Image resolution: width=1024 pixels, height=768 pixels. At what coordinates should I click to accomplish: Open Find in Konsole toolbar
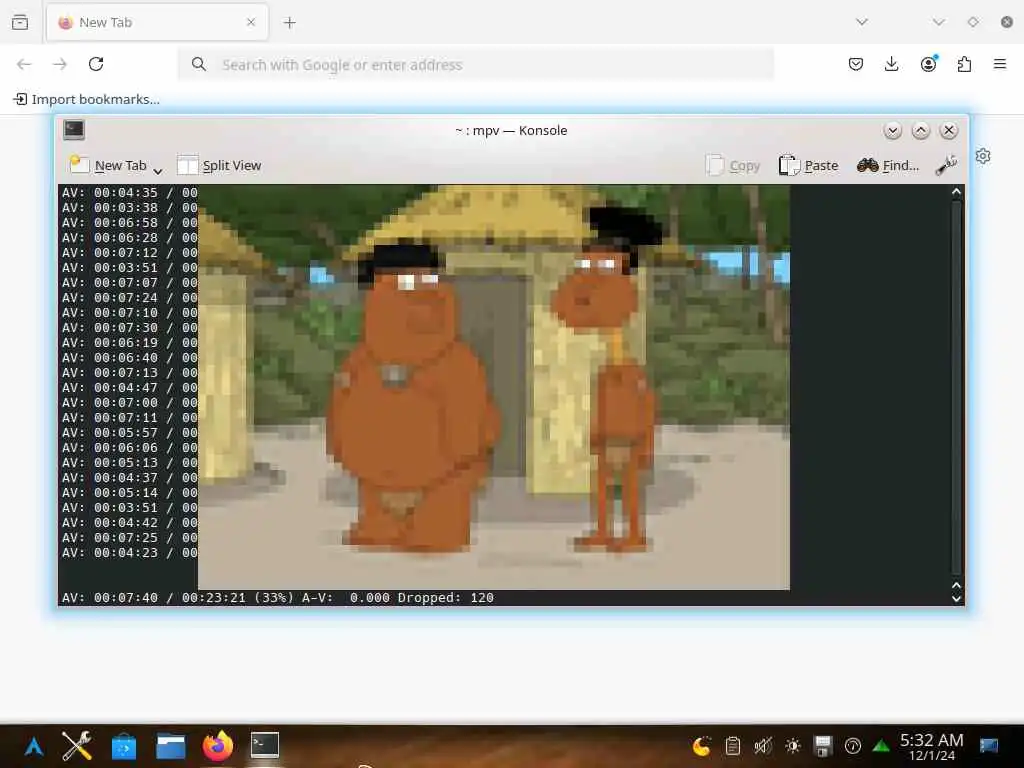pyautogui.click(x=888, y=165)
